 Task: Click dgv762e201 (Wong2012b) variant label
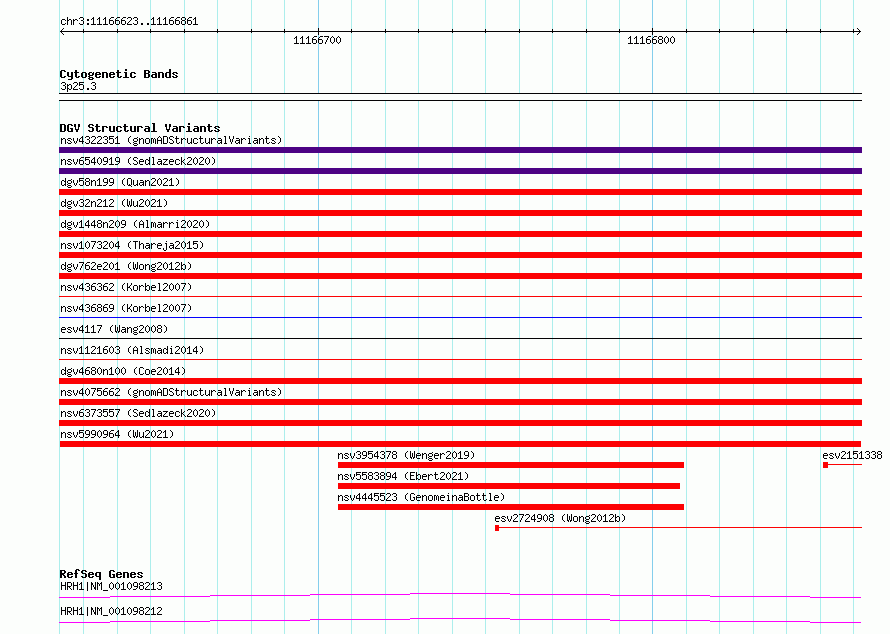click(126, 266)
